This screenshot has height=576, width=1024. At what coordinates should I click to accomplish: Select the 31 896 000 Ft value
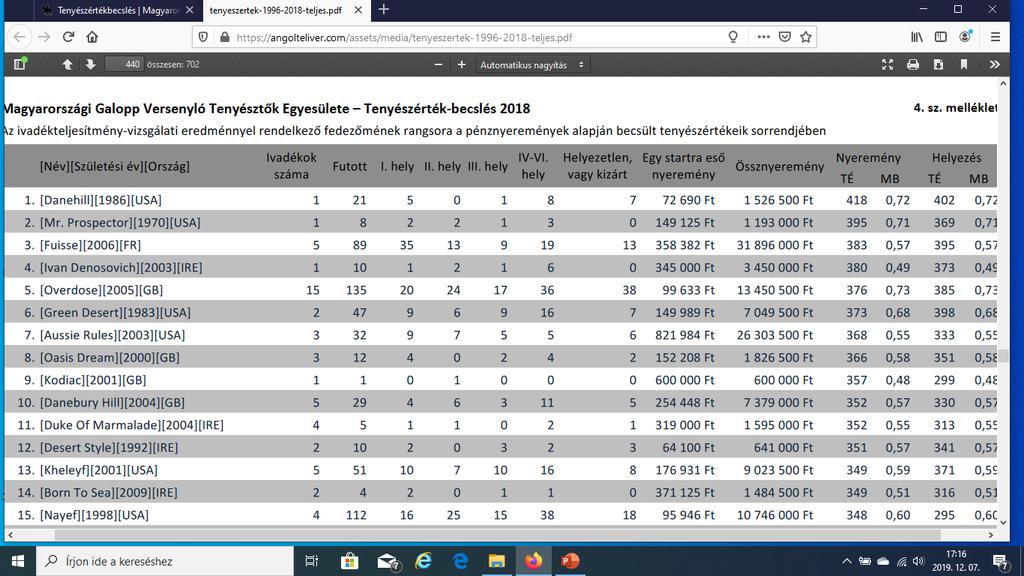click(x=775, y=245)
